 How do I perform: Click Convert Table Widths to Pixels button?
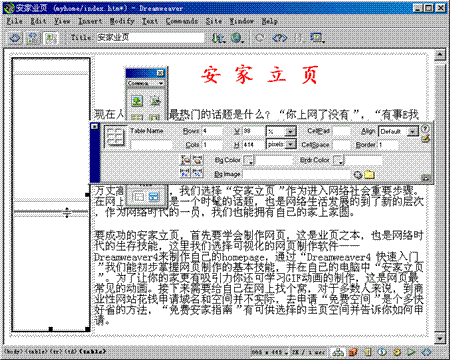(x=185, y=173)
